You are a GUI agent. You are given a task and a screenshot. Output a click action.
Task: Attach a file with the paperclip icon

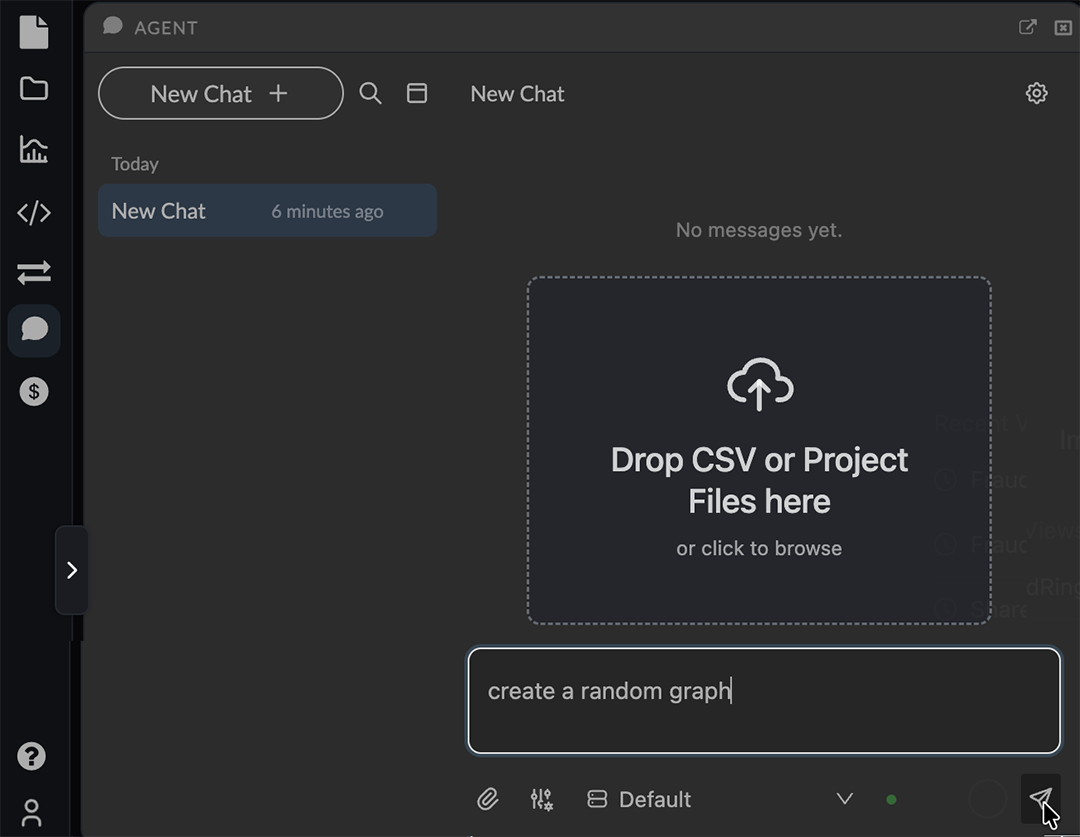(x=488, y=799)
